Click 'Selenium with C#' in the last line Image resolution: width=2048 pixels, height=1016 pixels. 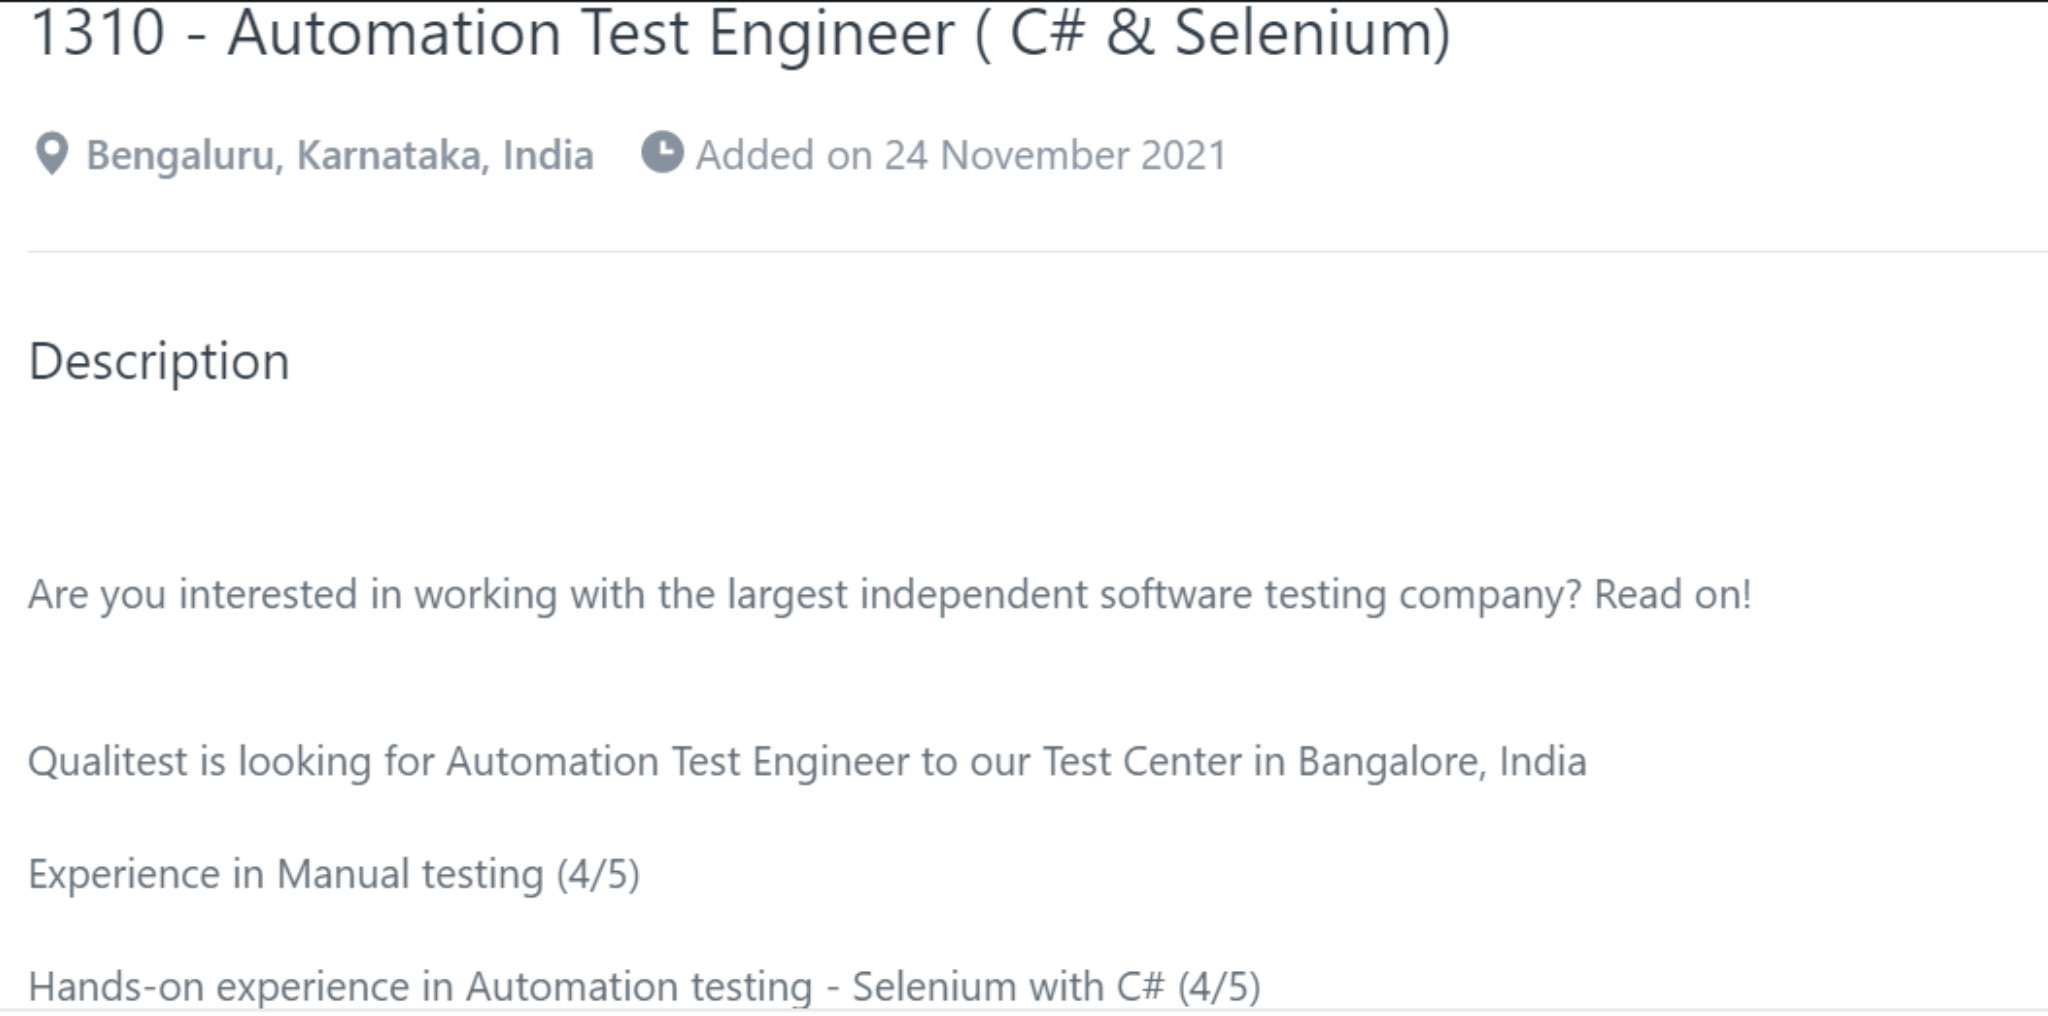1008,987
